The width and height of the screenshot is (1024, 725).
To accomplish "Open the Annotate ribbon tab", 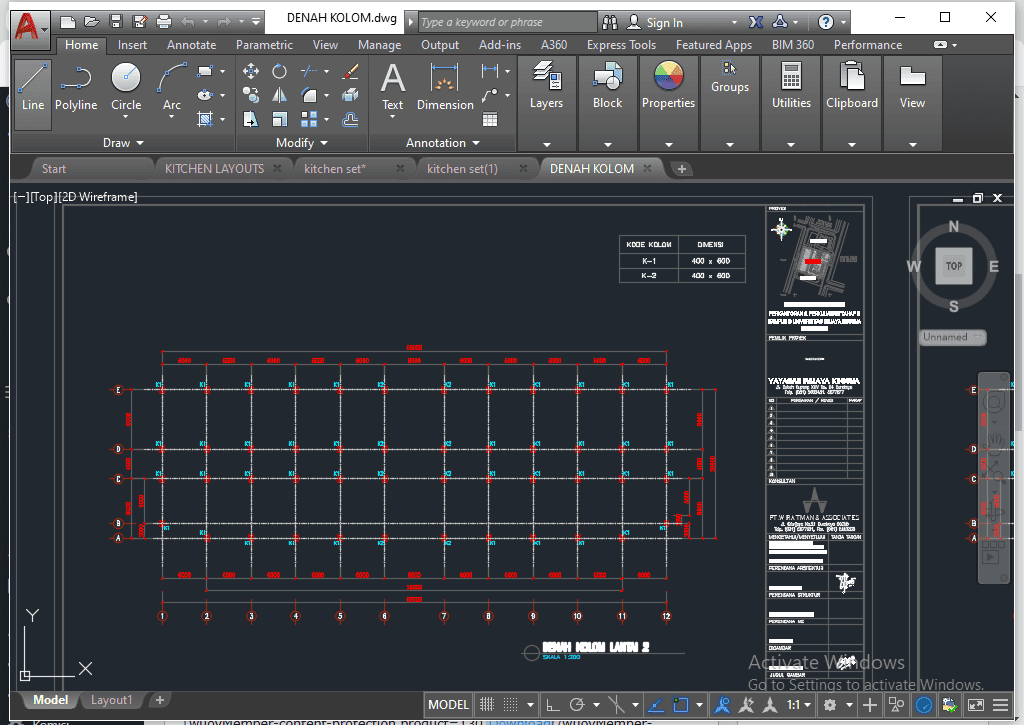I will tap(191, 45).
